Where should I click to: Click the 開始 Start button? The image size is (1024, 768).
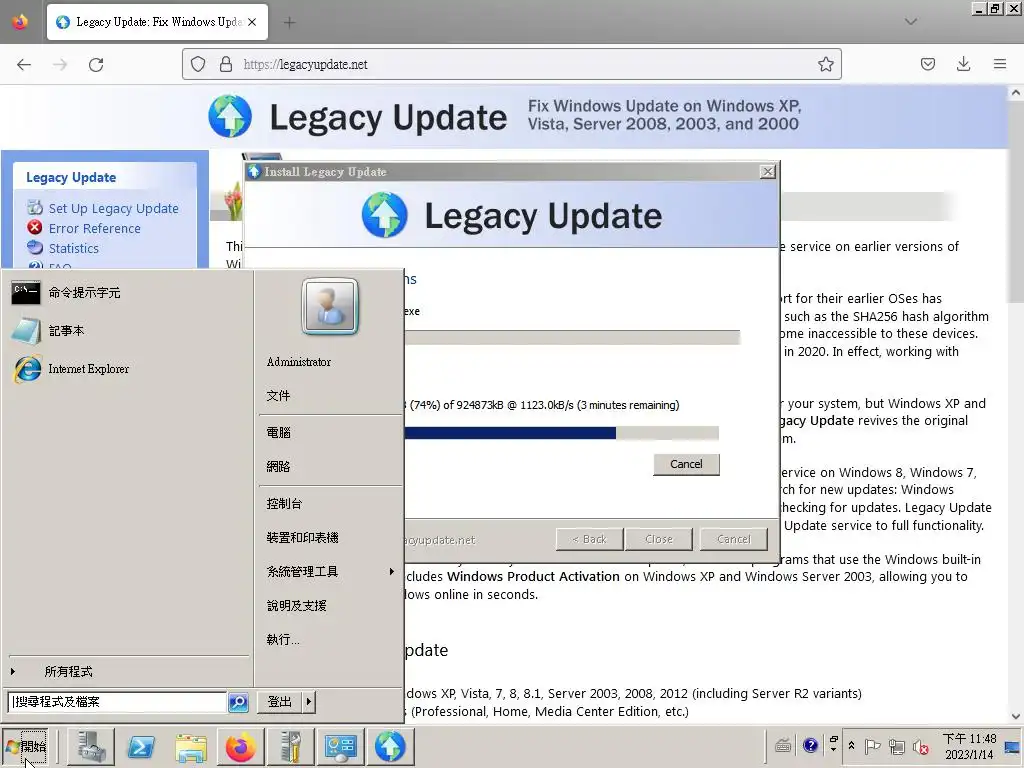(x=26, y=746)
